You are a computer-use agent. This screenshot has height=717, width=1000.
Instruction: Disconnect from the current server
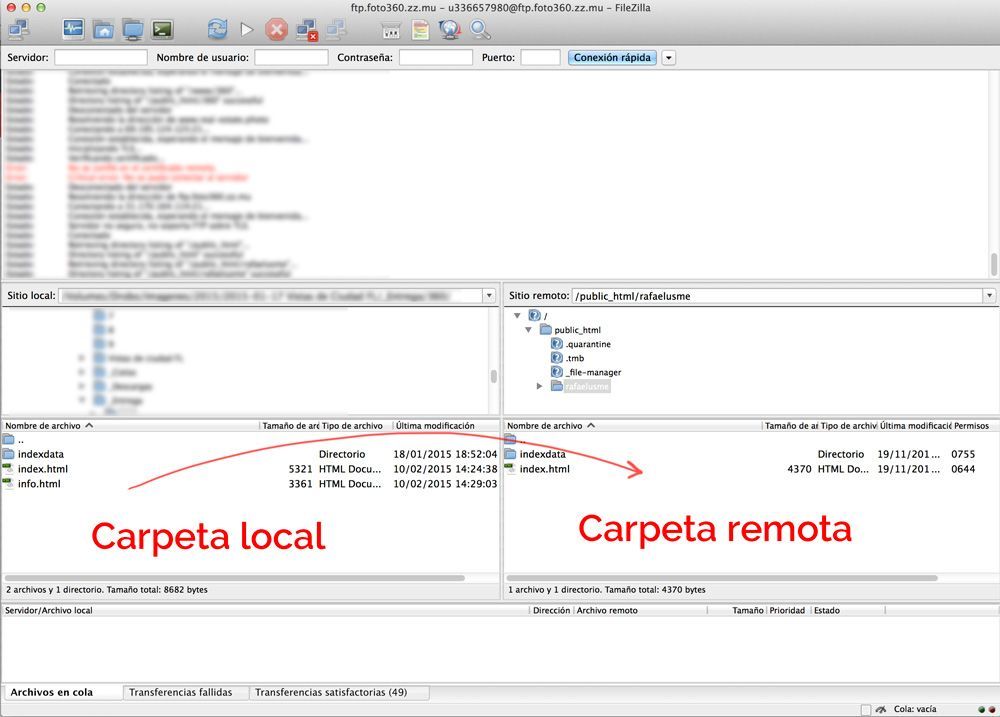click(307, 29)
